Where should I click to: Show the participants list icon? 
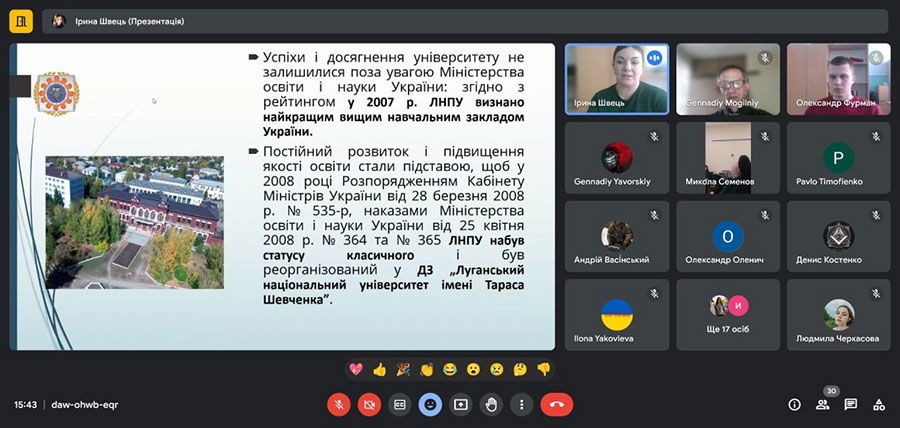click(x=823, y=404)
